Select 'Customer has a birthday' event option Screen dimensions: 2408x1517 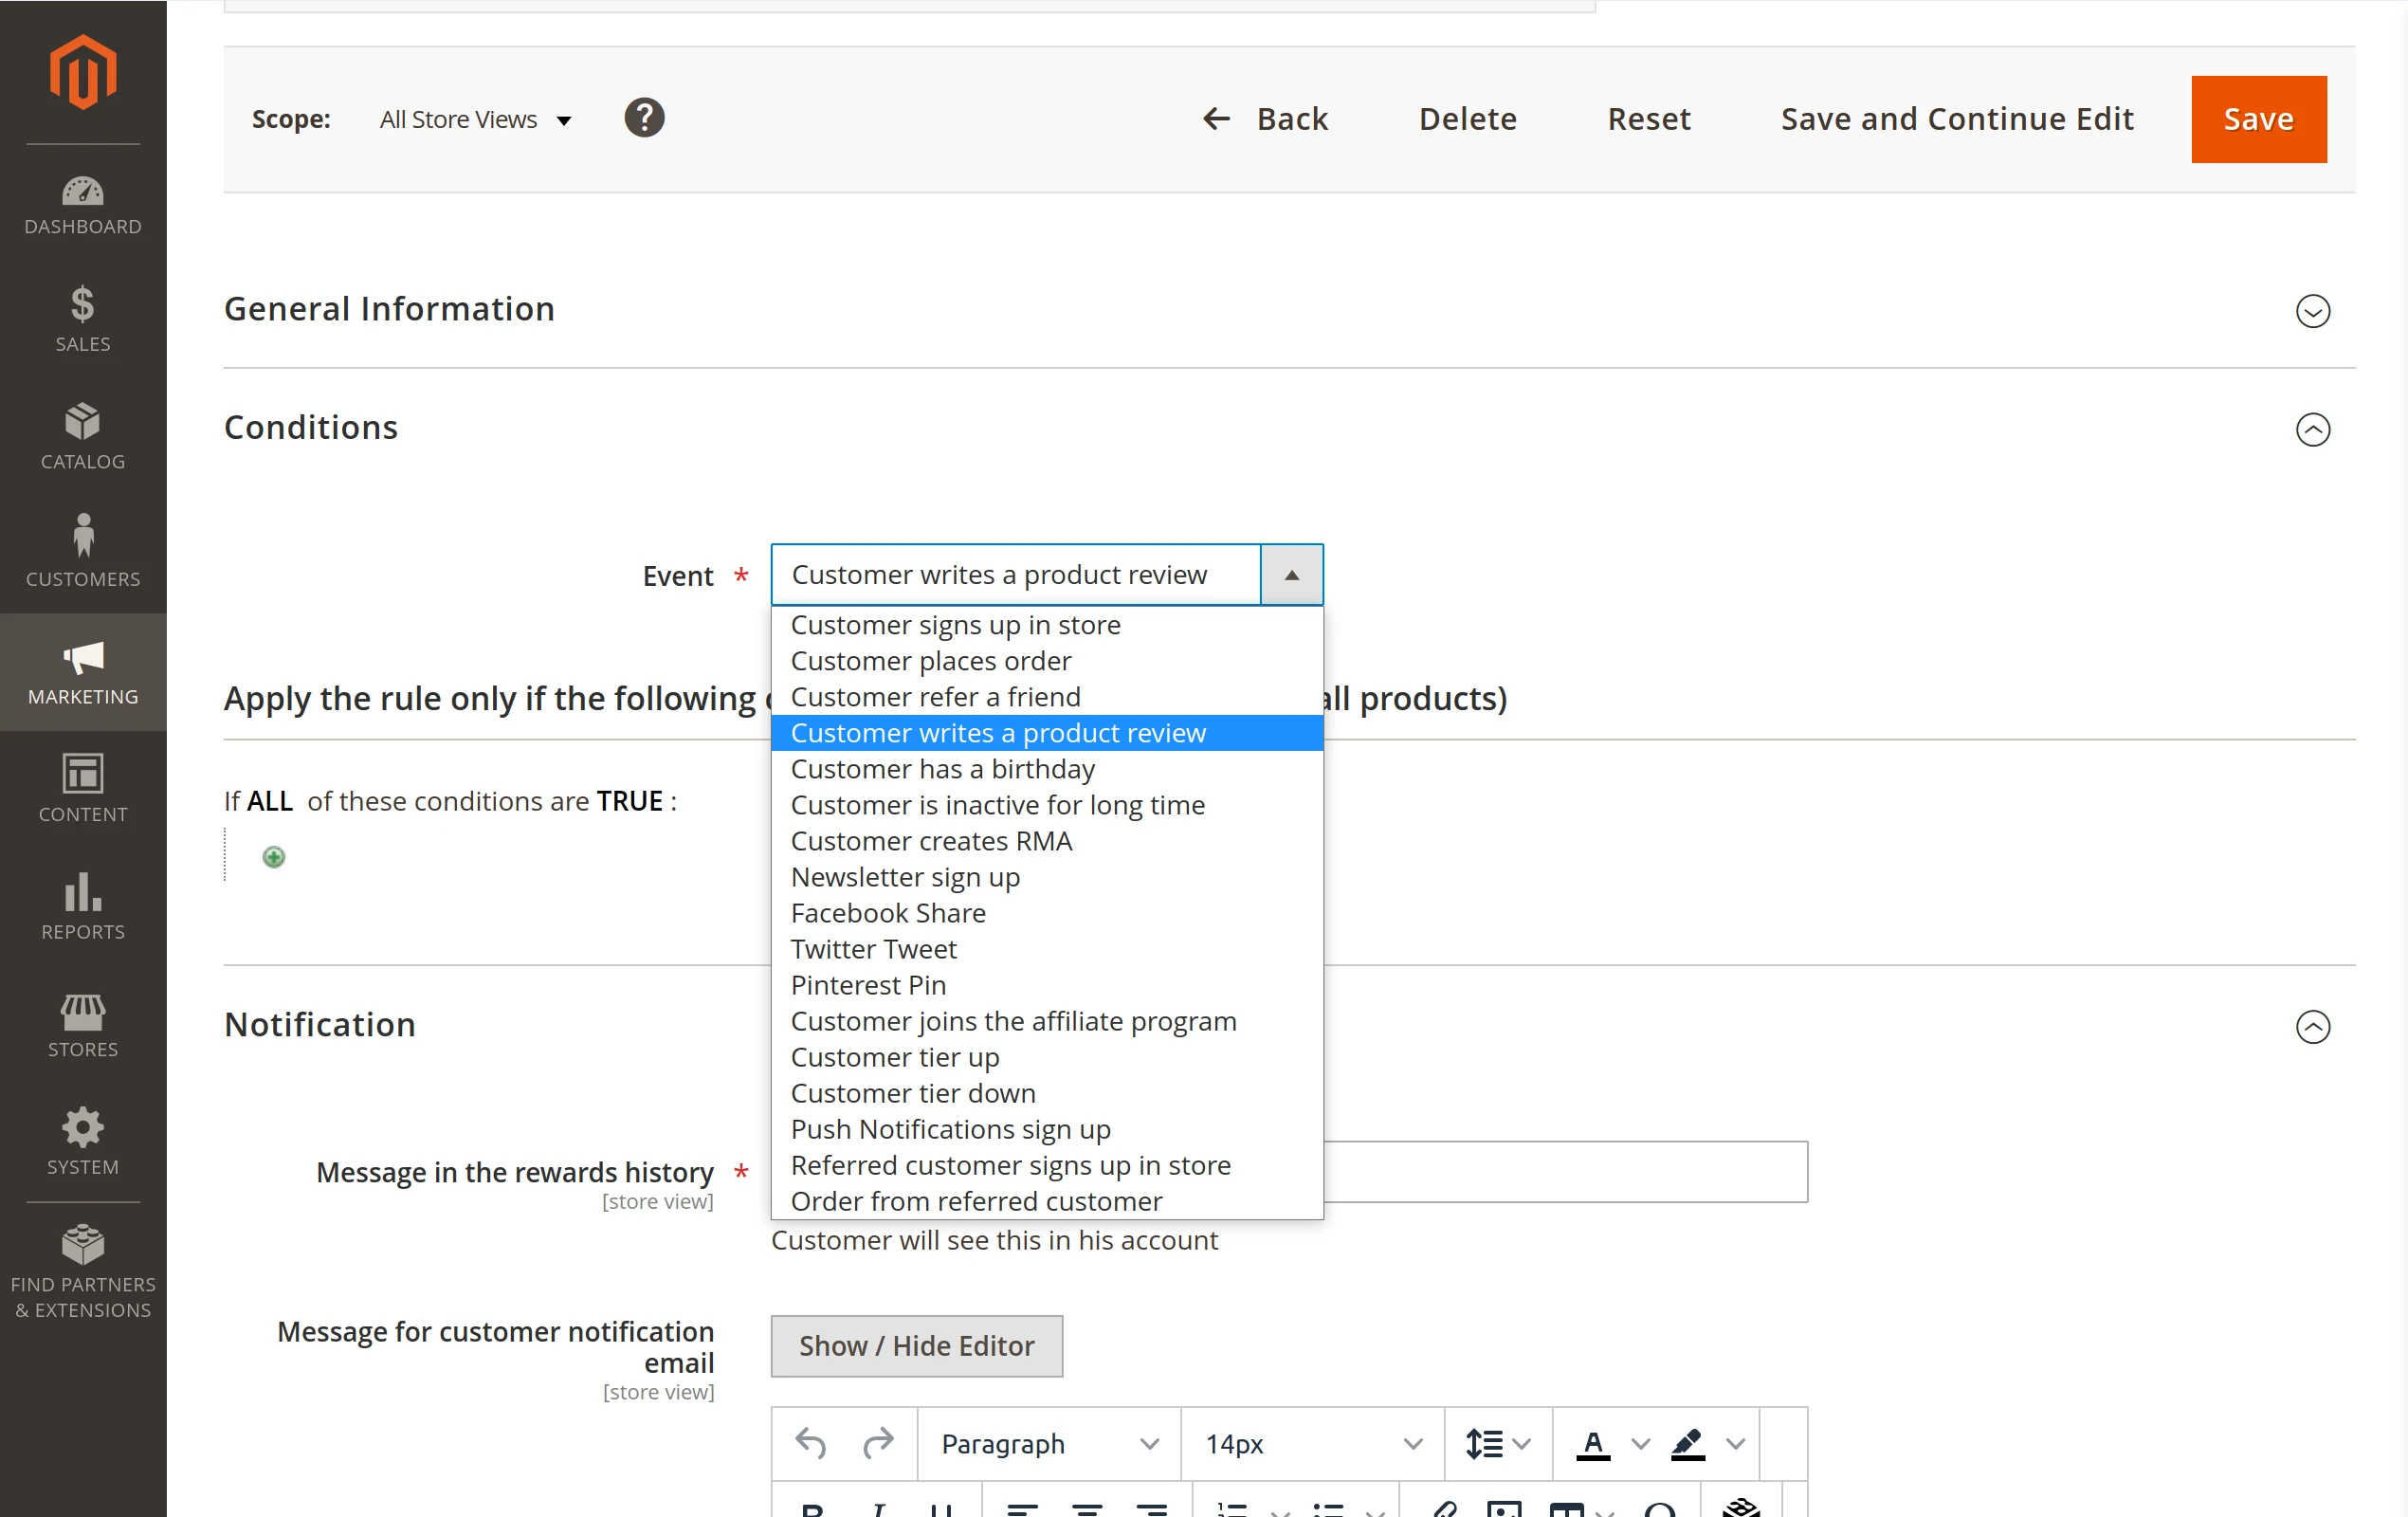[x=942, y=768]
